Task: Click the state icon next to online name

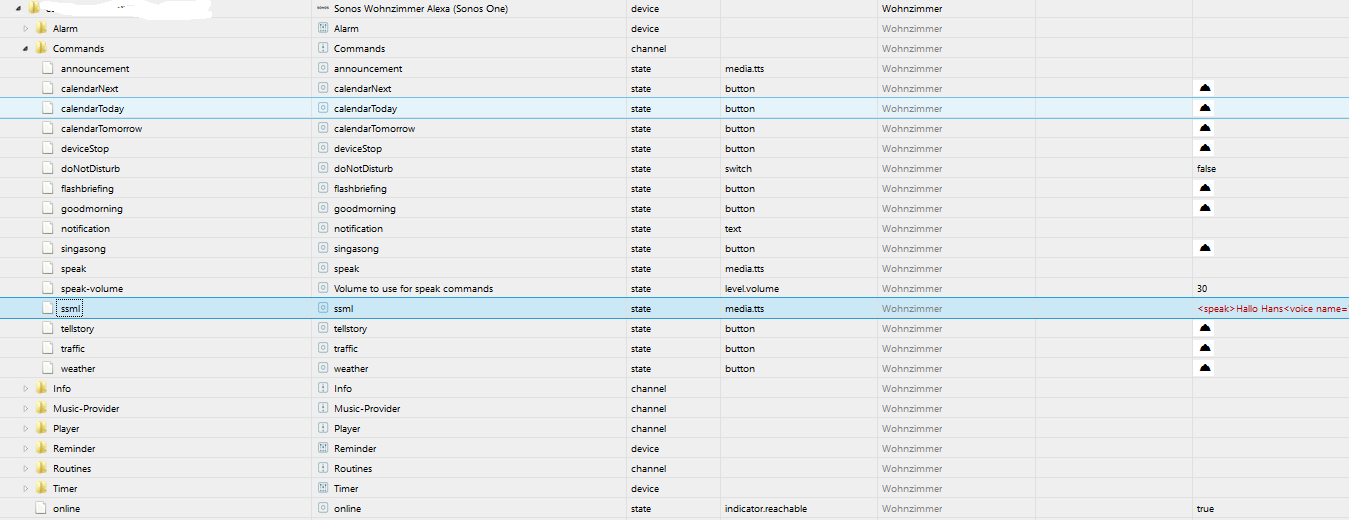Action: [x=323, y=508]
